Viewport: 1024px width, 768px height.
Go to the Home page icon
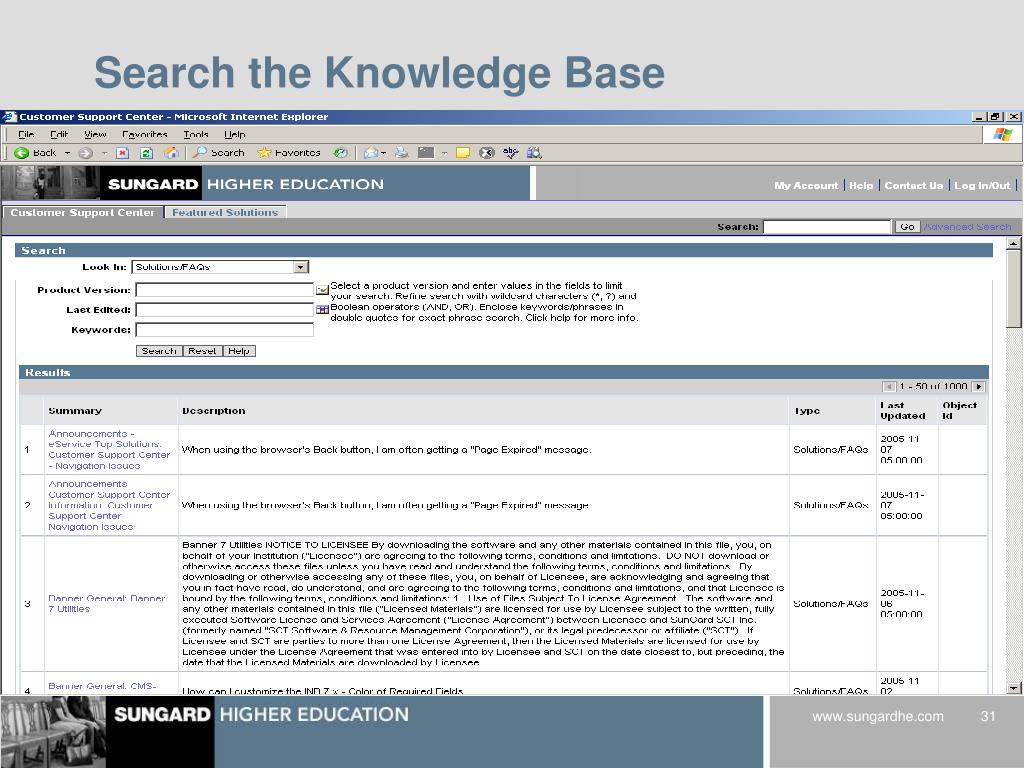click(171, 153)
